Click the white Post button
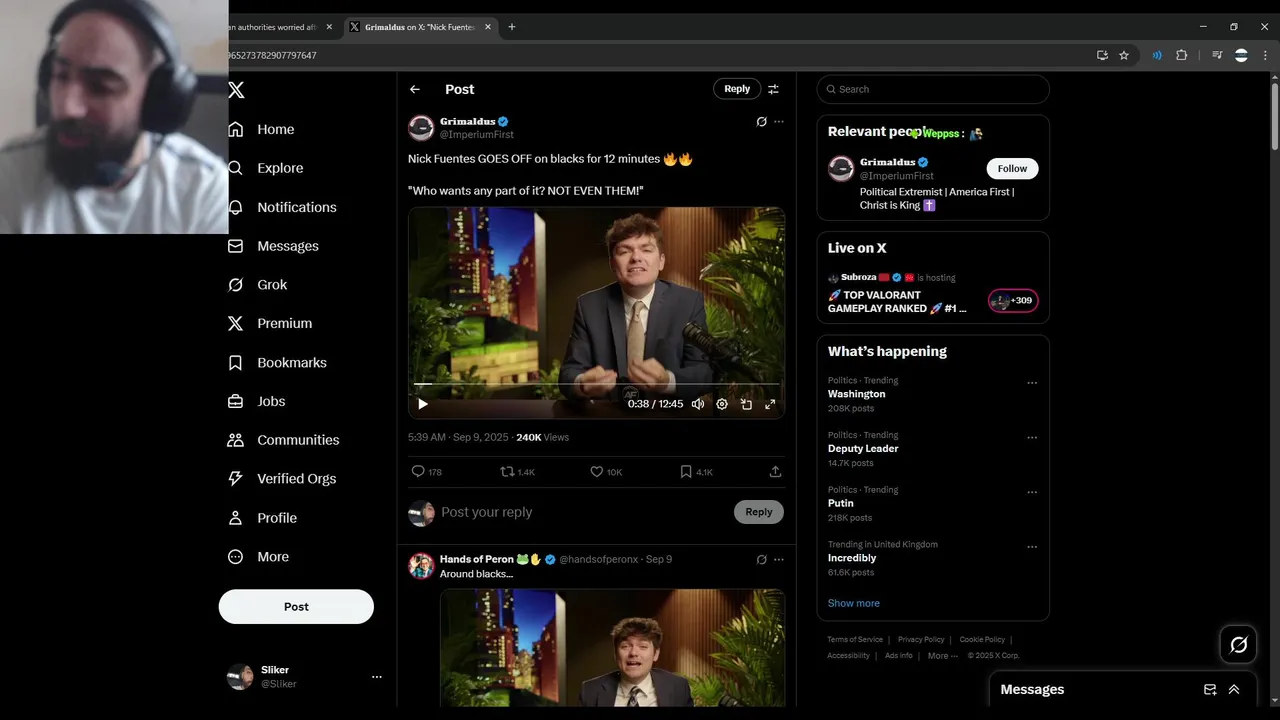 coord(296,607)
